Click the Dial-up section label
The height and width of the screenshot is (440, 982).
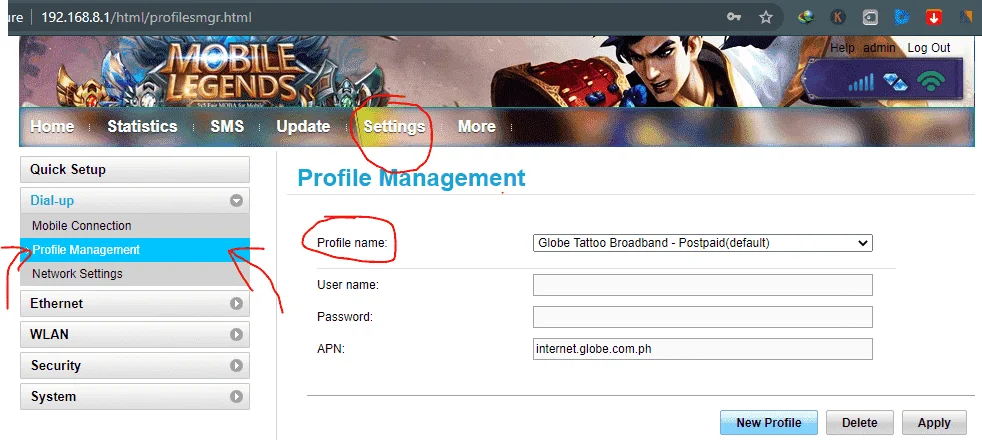tap(52, 201)
